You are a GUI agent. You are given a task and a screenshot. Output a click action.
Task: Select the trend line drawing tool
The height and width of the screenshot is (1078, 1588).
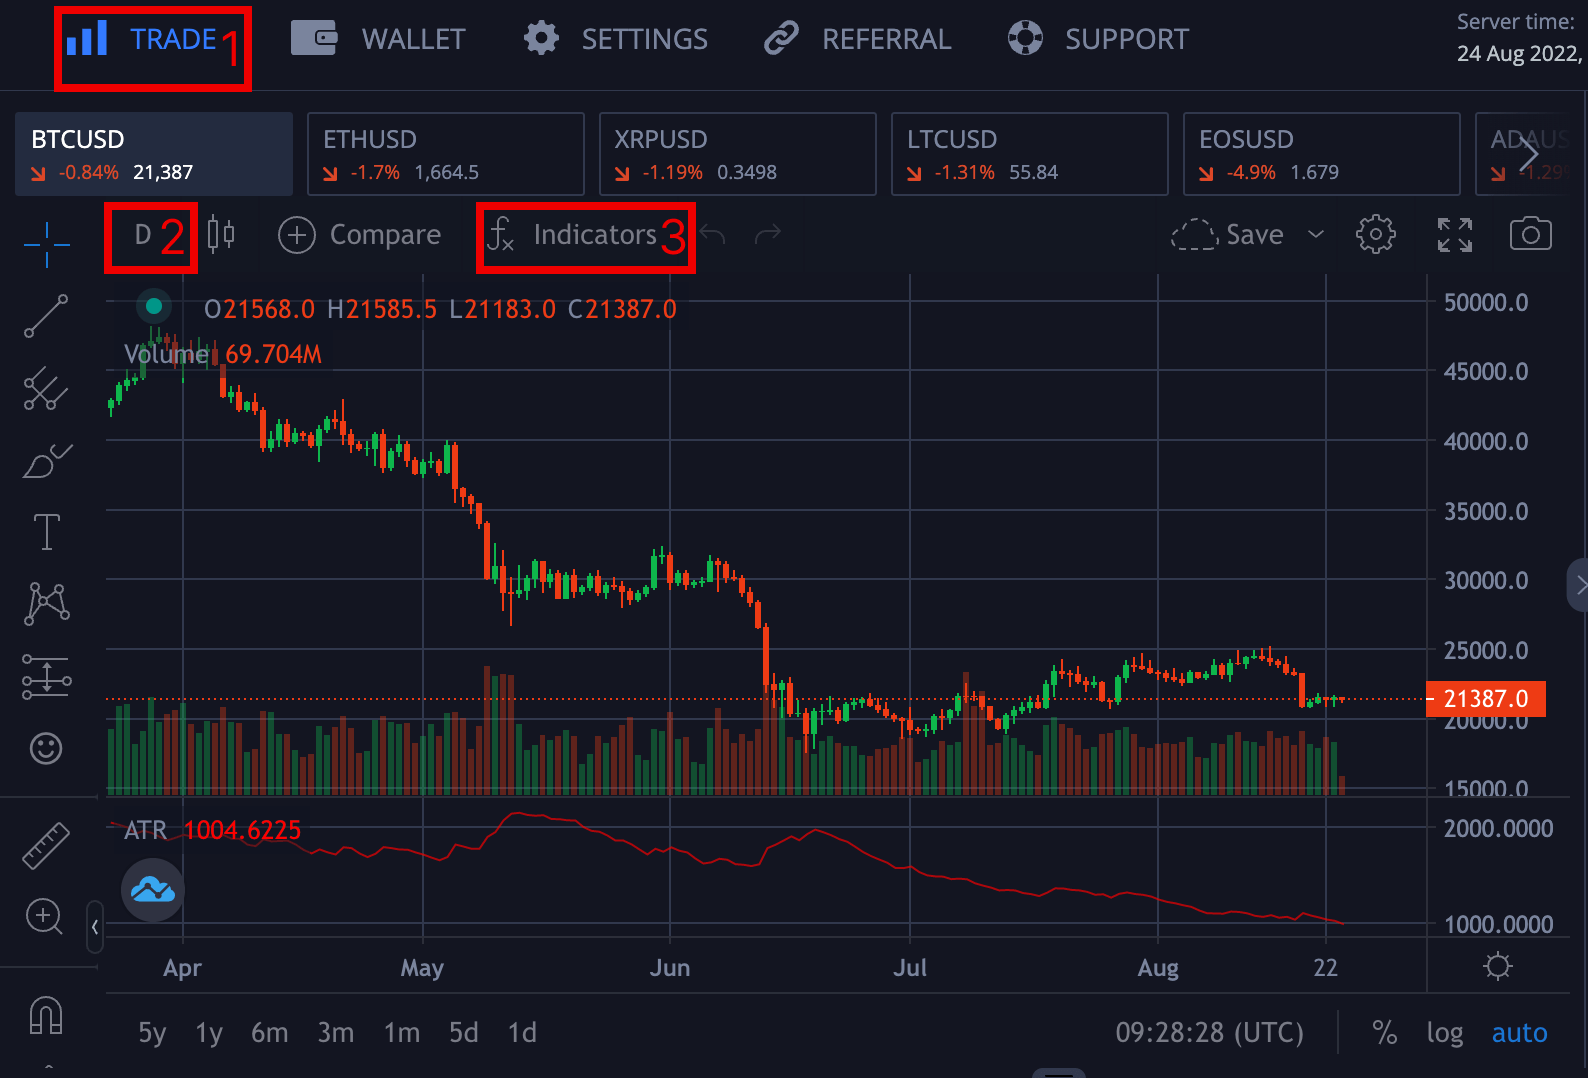(x=46, y=316)
